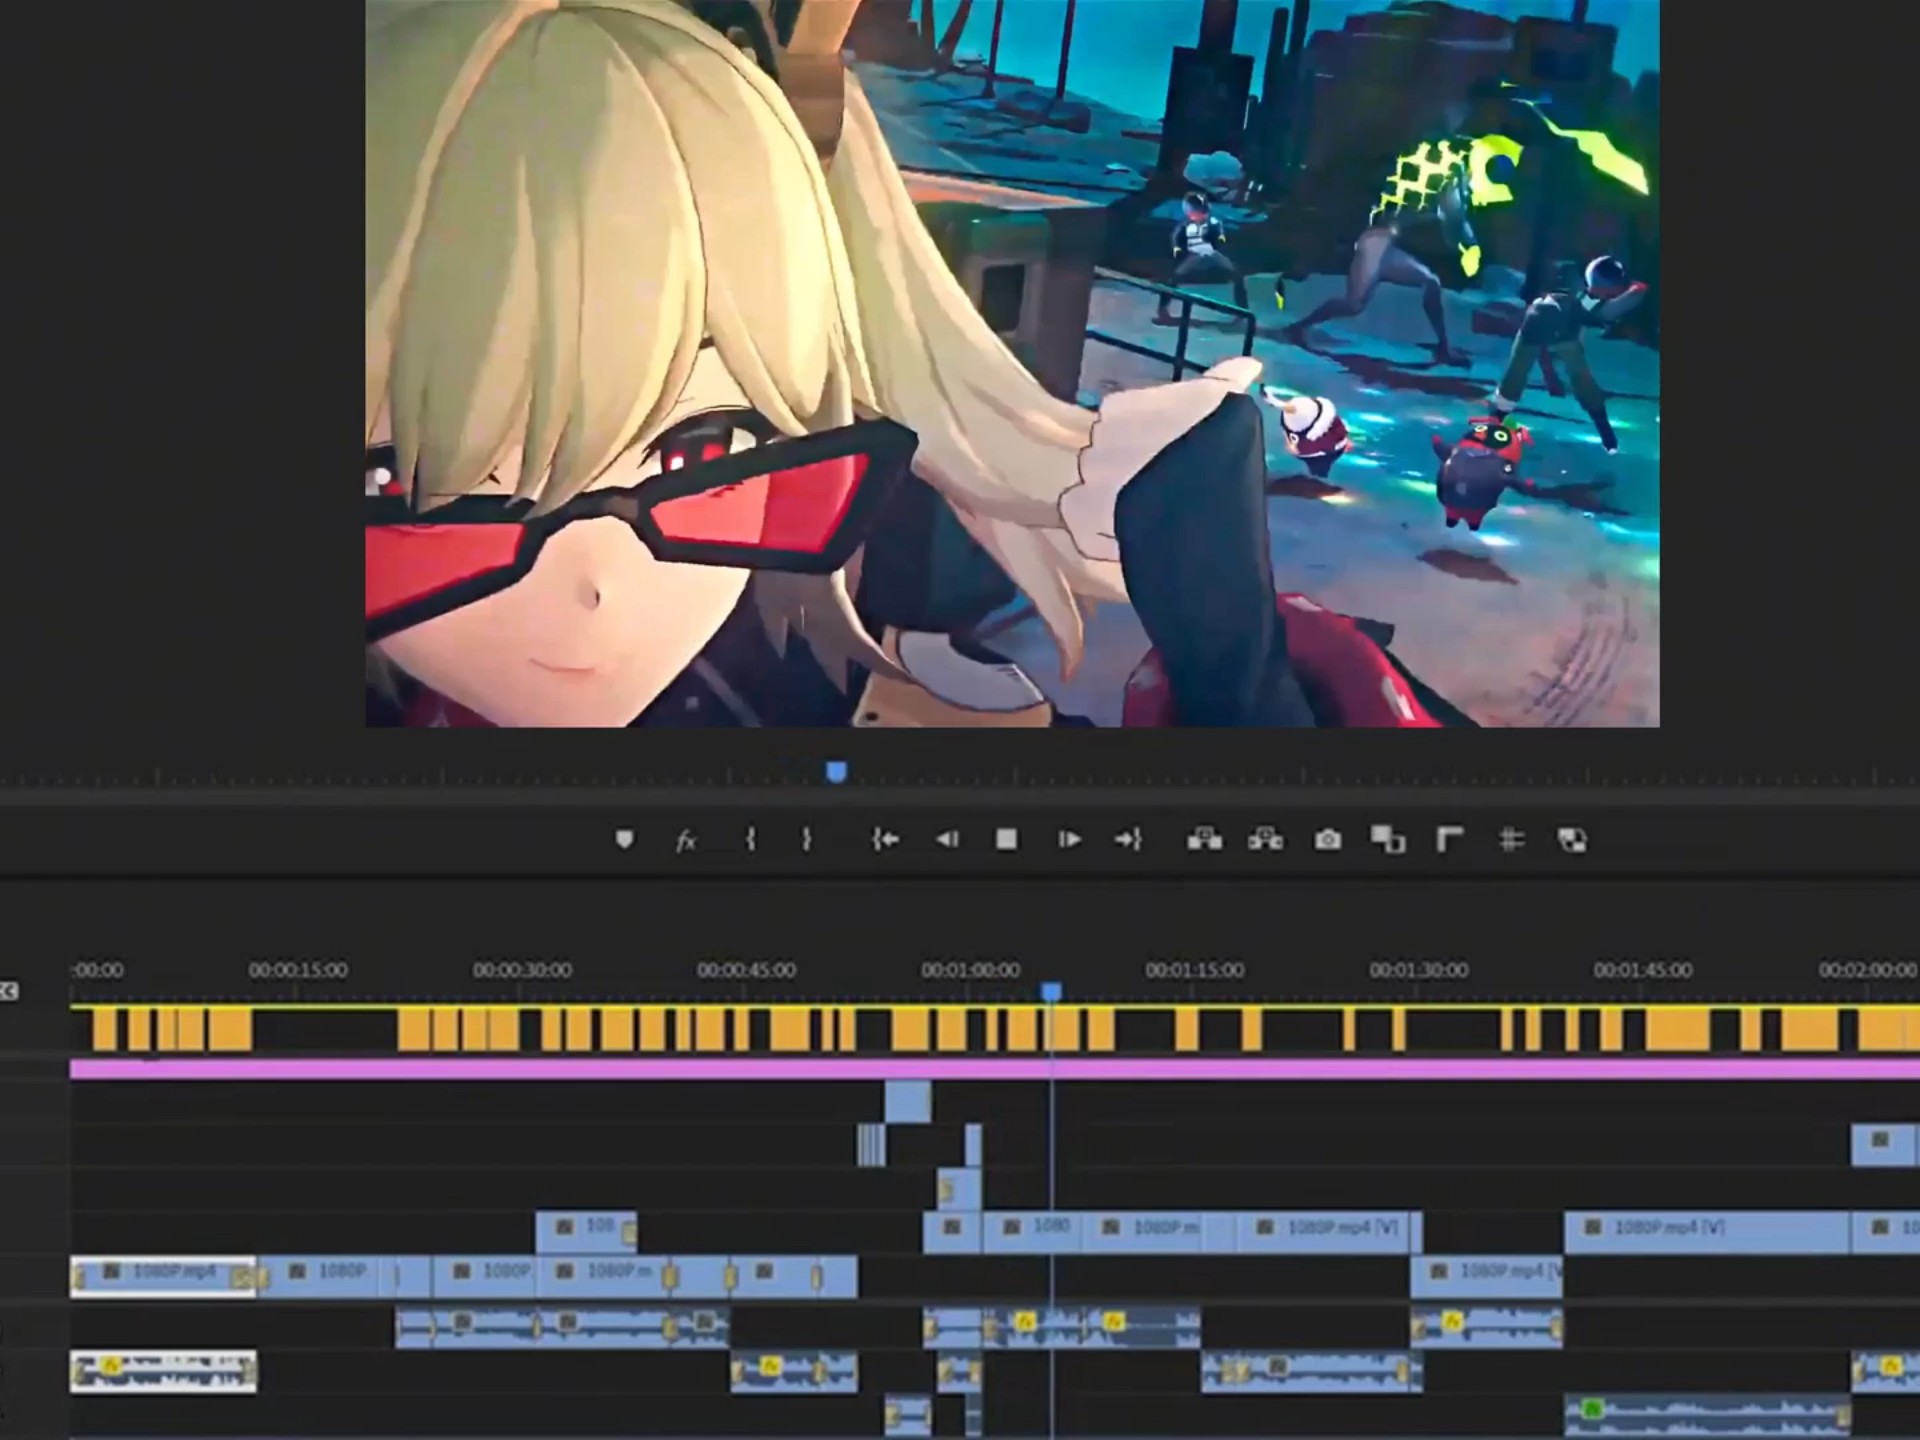Toggle the grid guides button
The width and height of the screenshot is (1920, 1440).
pos(1512,839)
